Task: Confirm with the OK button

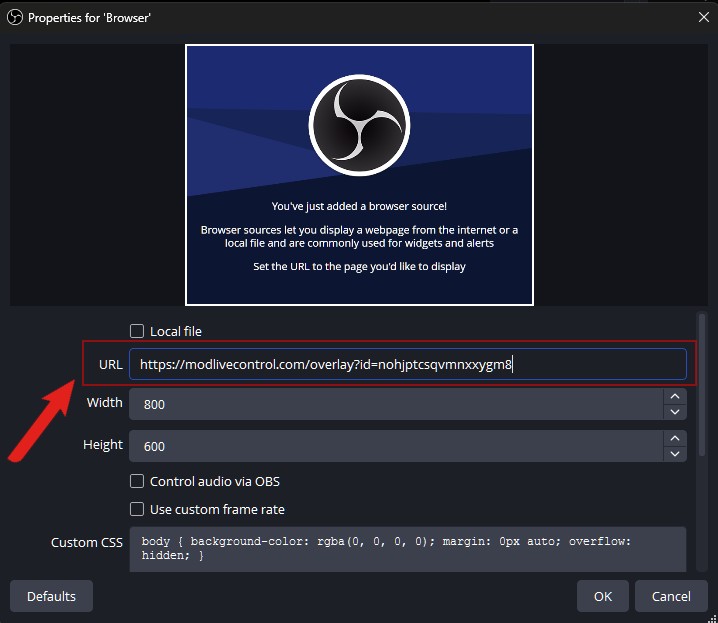Action: click(x=603, y=596)
